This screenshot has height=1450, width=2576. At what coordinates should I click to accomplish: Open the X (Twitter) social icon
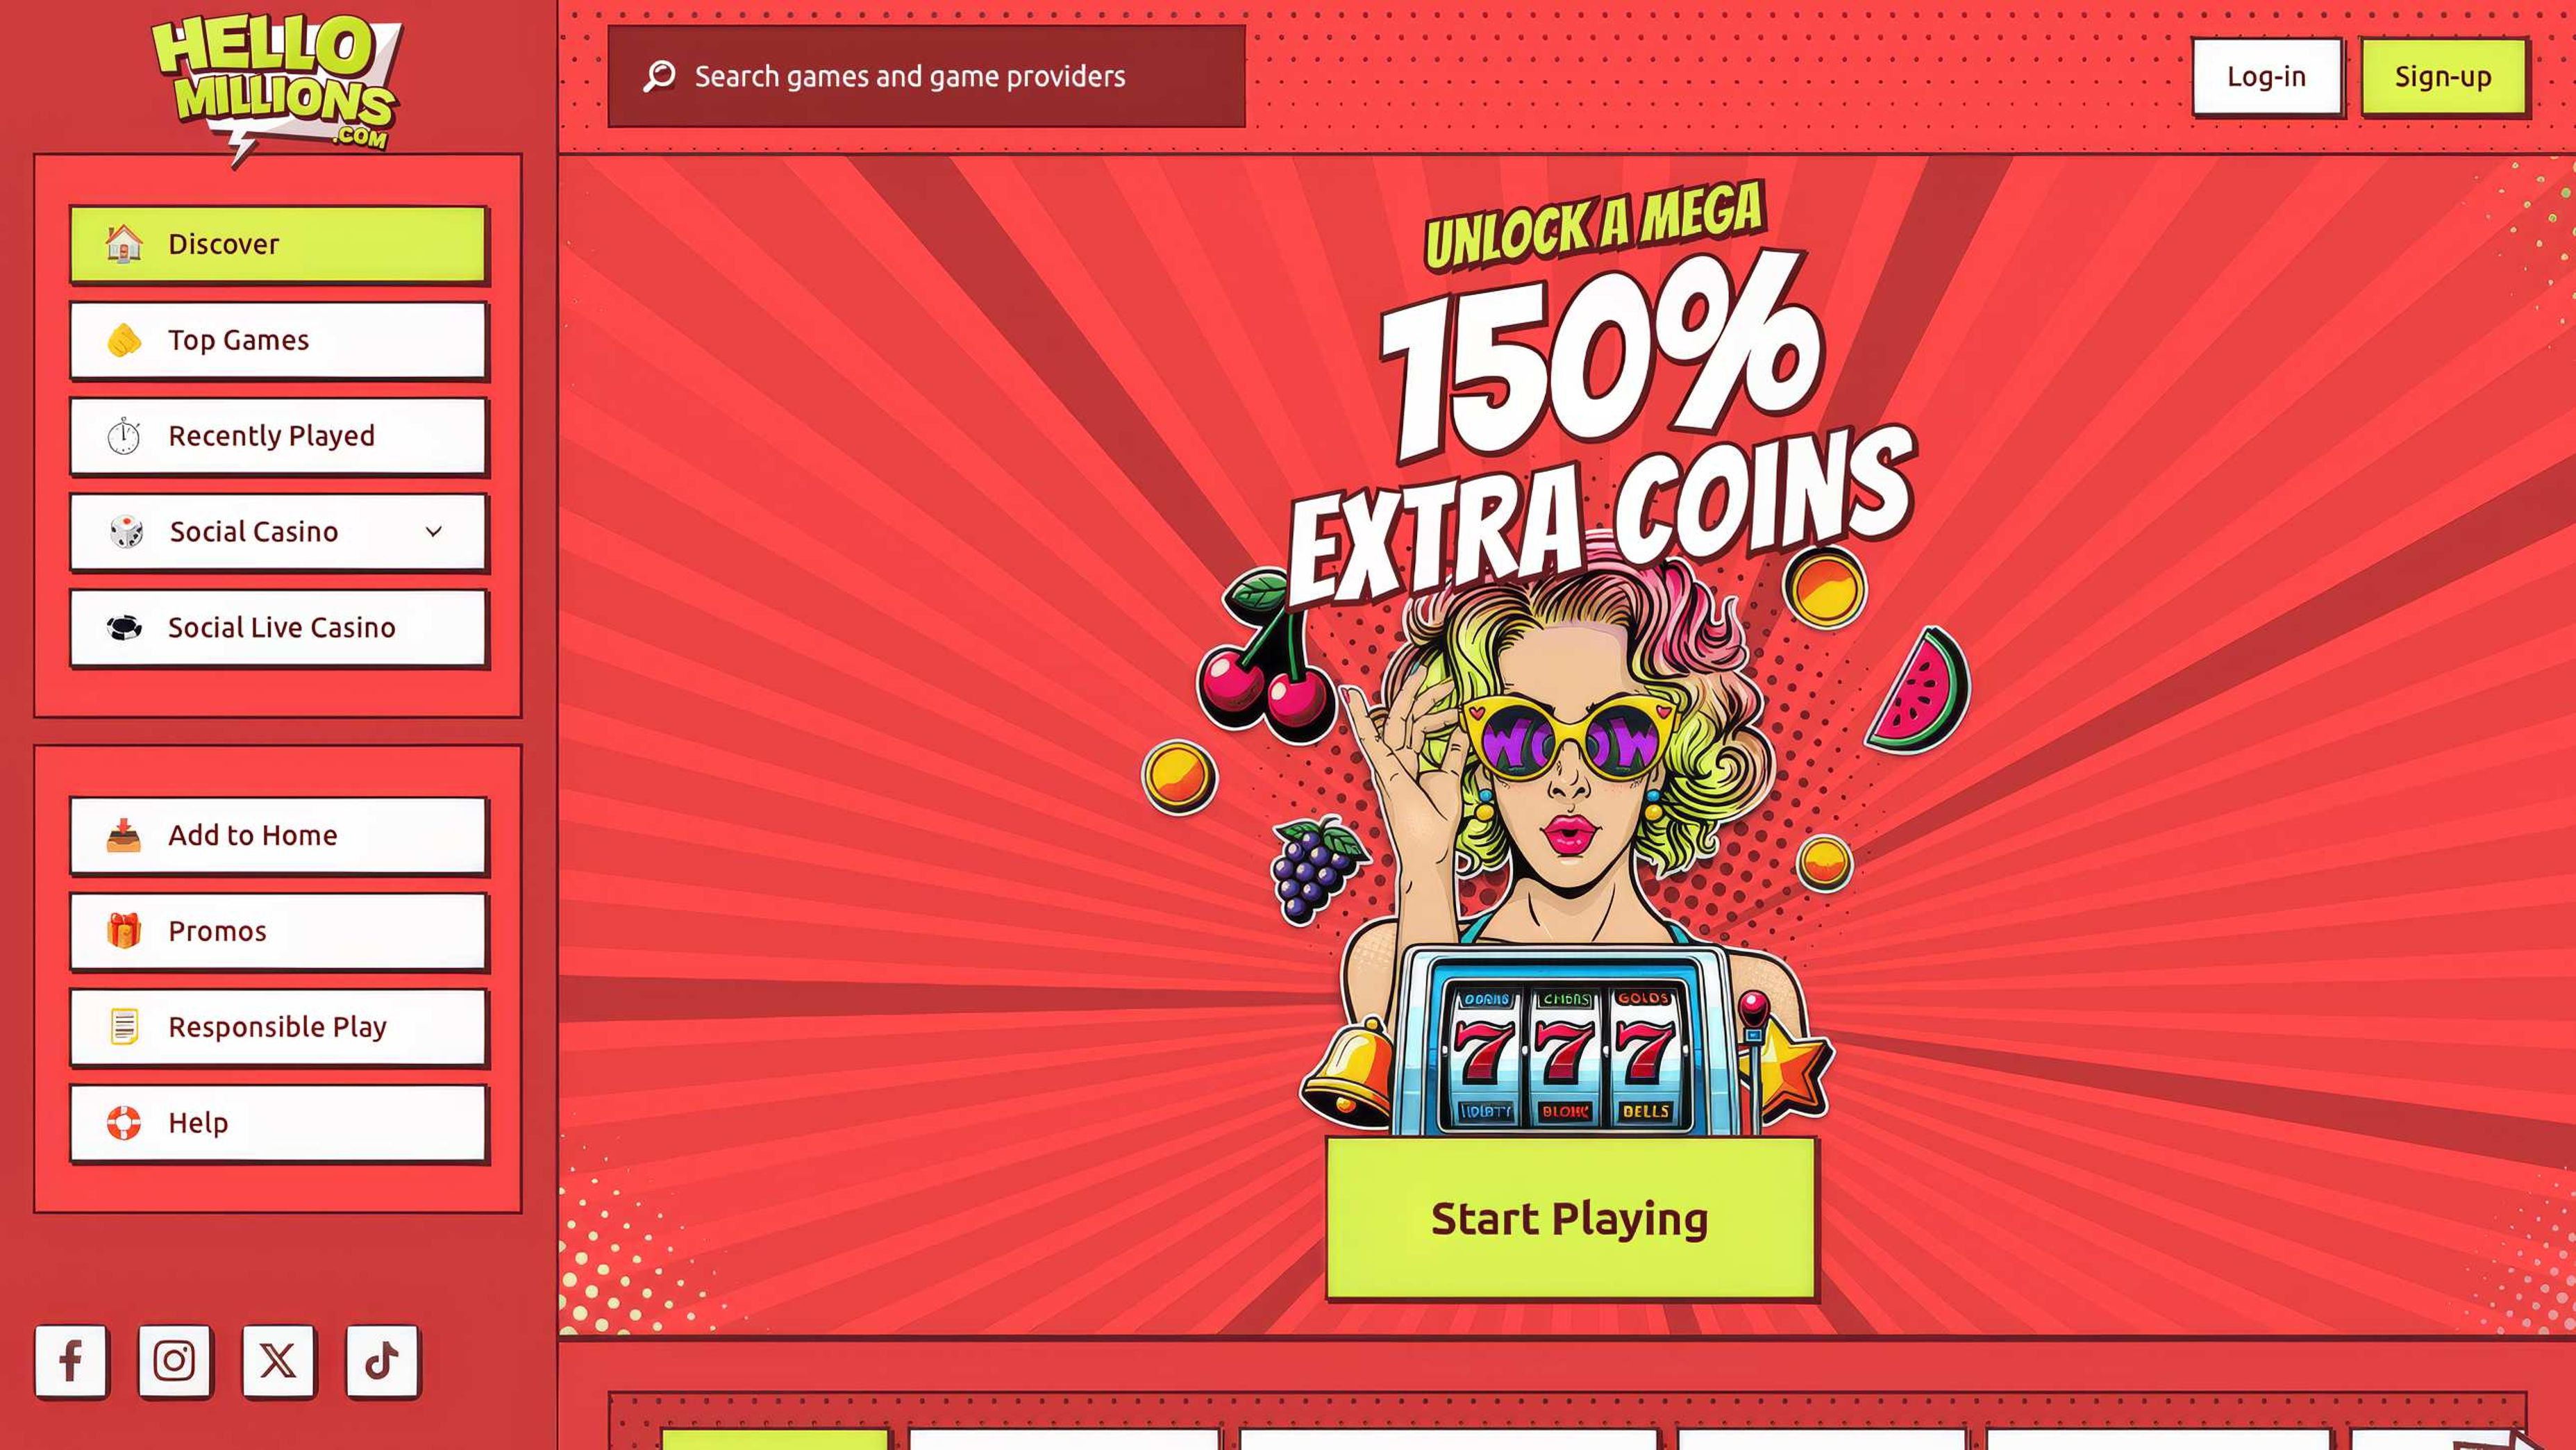[278, 1360]
